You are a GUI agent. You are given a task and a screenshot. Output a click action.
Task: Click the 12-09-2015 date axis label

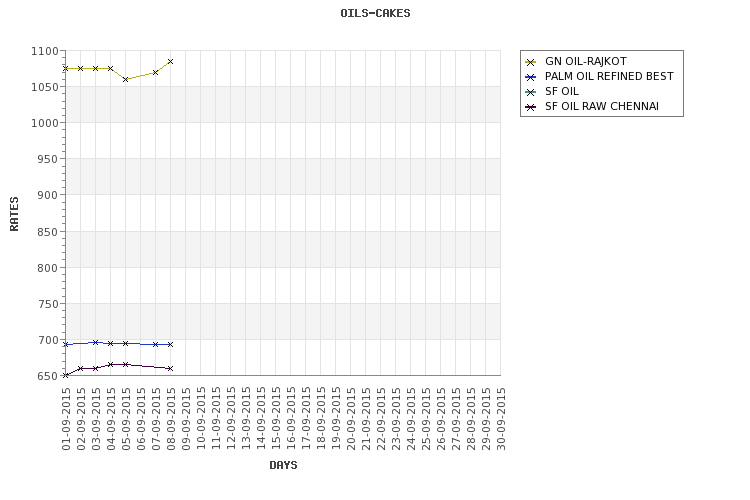(231, 419)
